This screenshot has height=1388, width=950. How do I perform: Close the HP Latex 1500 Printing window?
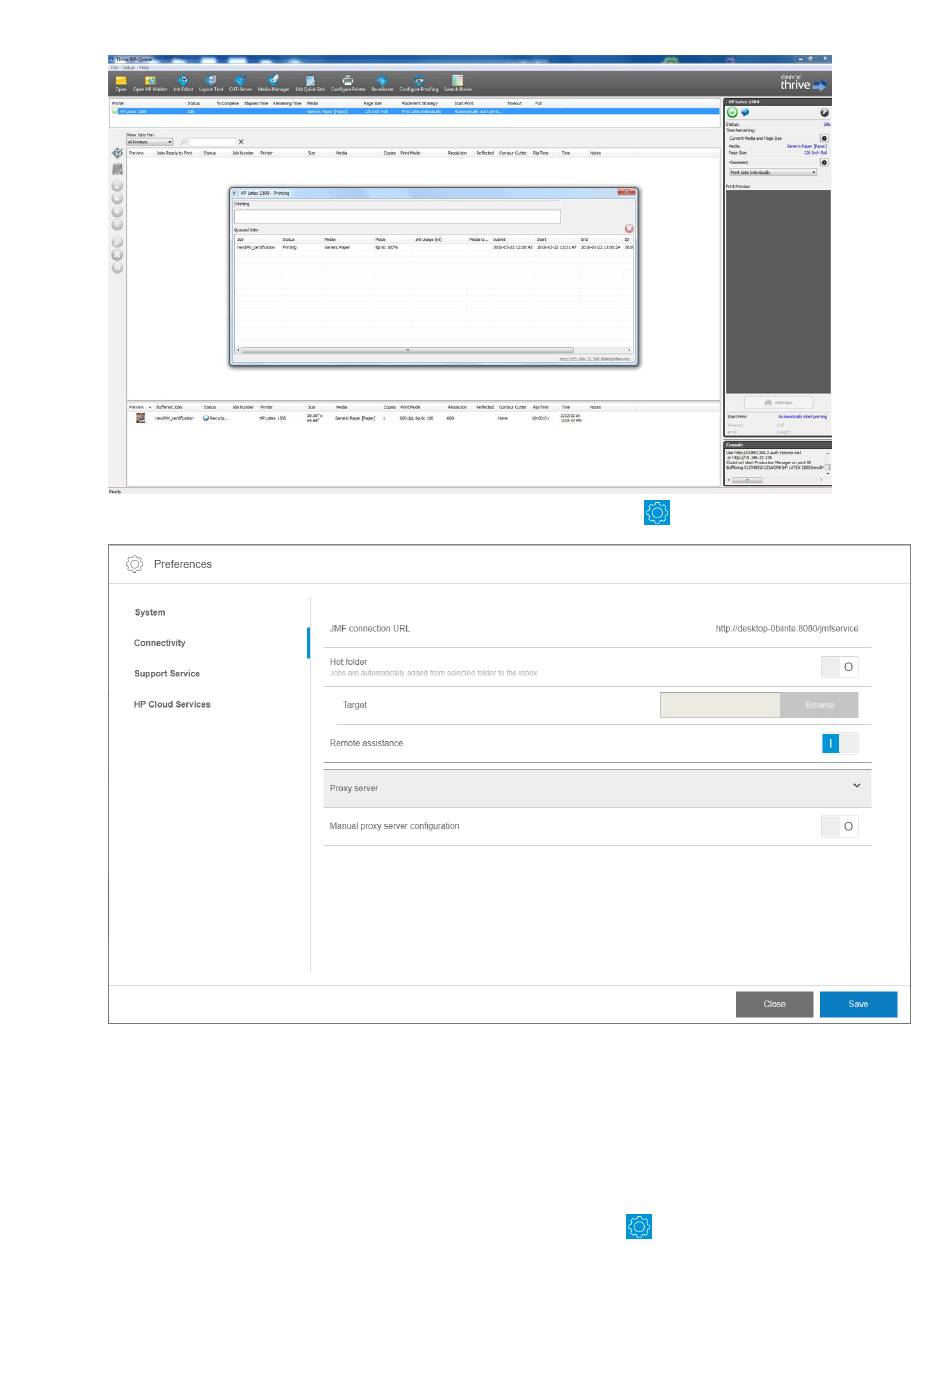pyautogui.click(x=627, y=192)
